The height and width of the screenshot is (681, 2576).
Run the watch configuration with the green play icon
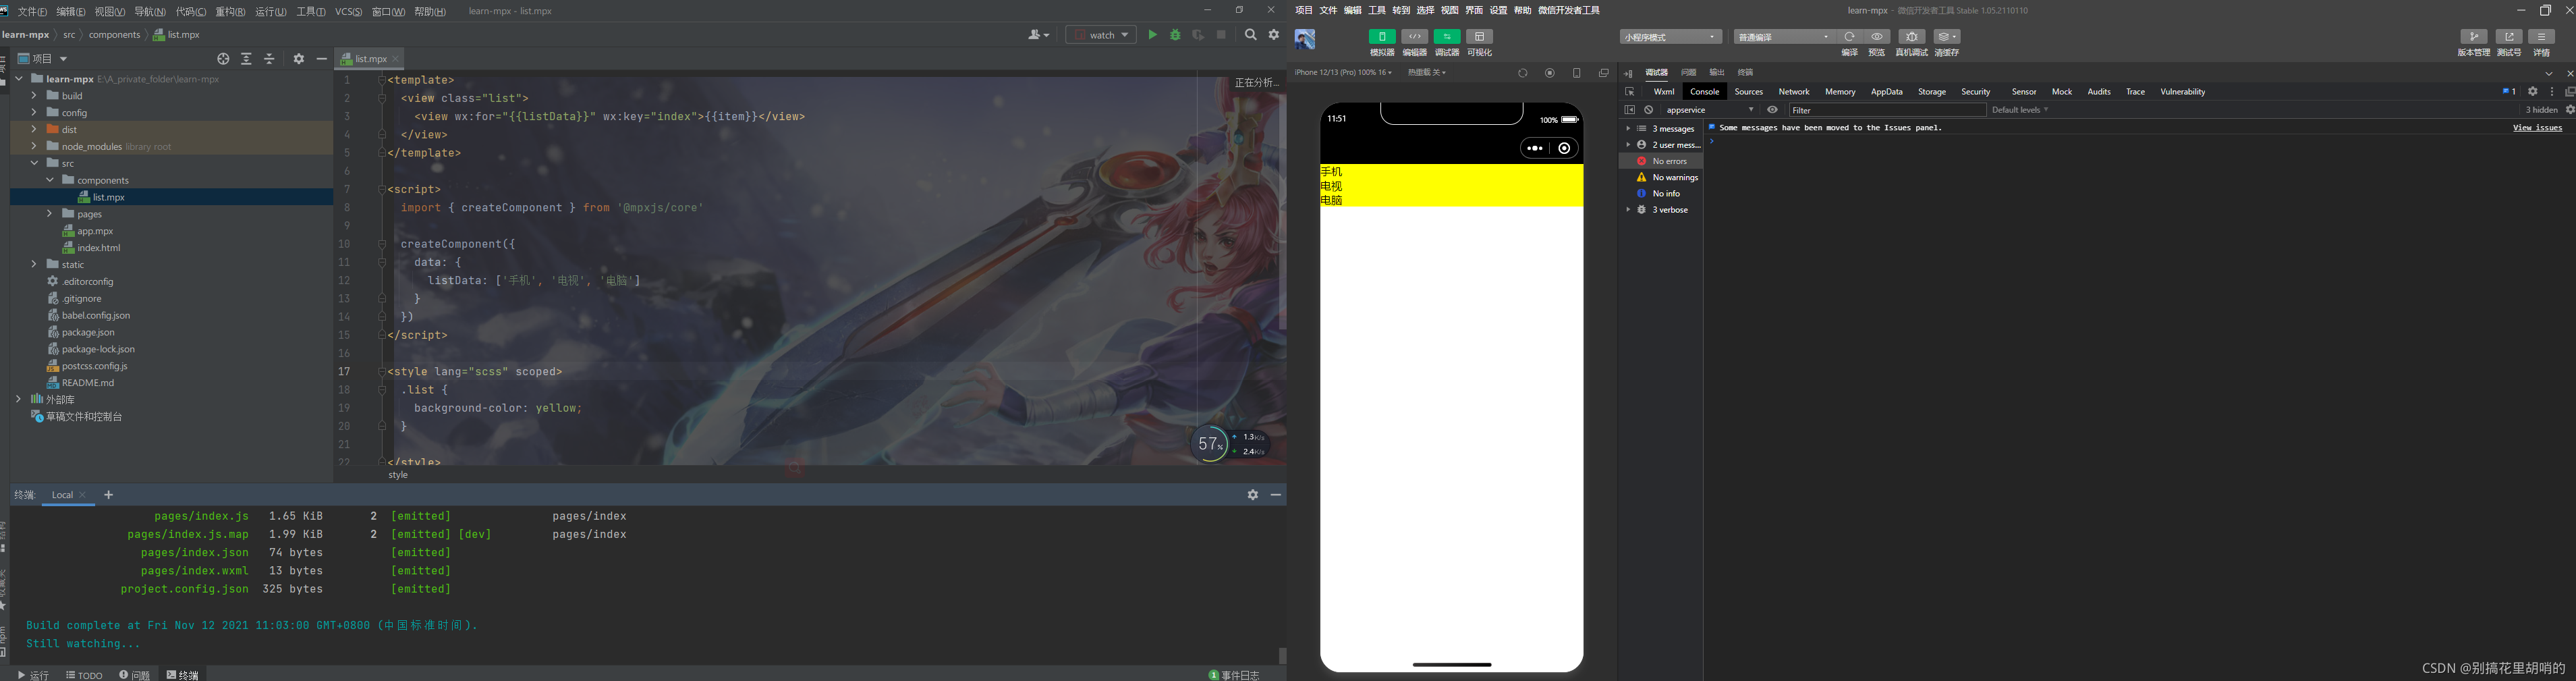pos(1152,35)
